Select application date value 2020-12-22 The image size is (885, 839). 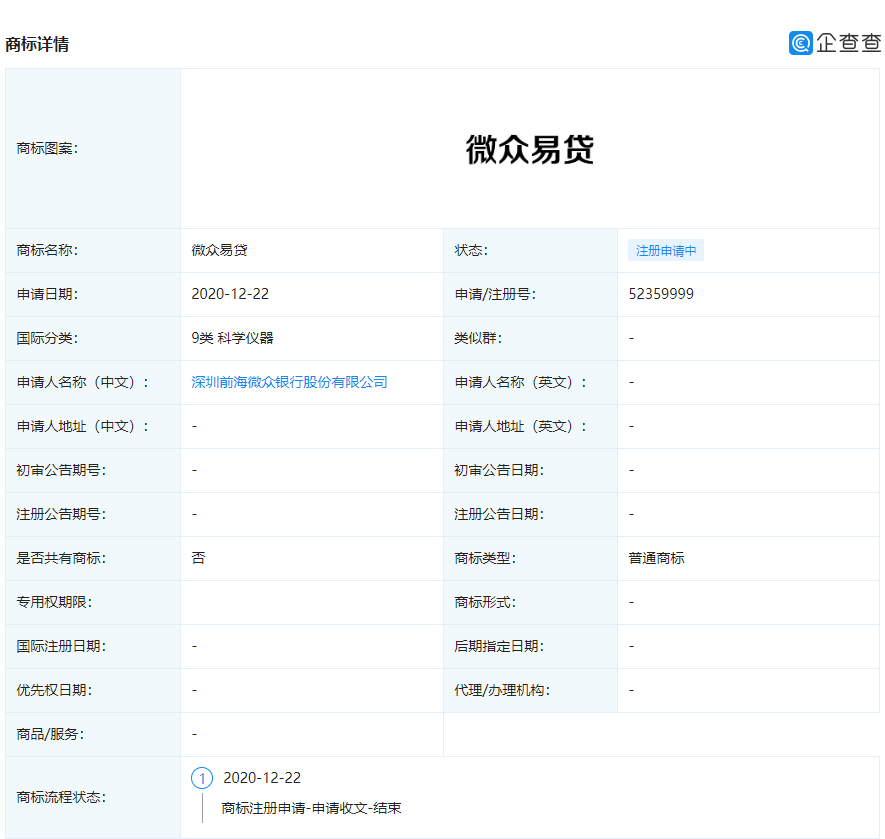coord(230,294)
